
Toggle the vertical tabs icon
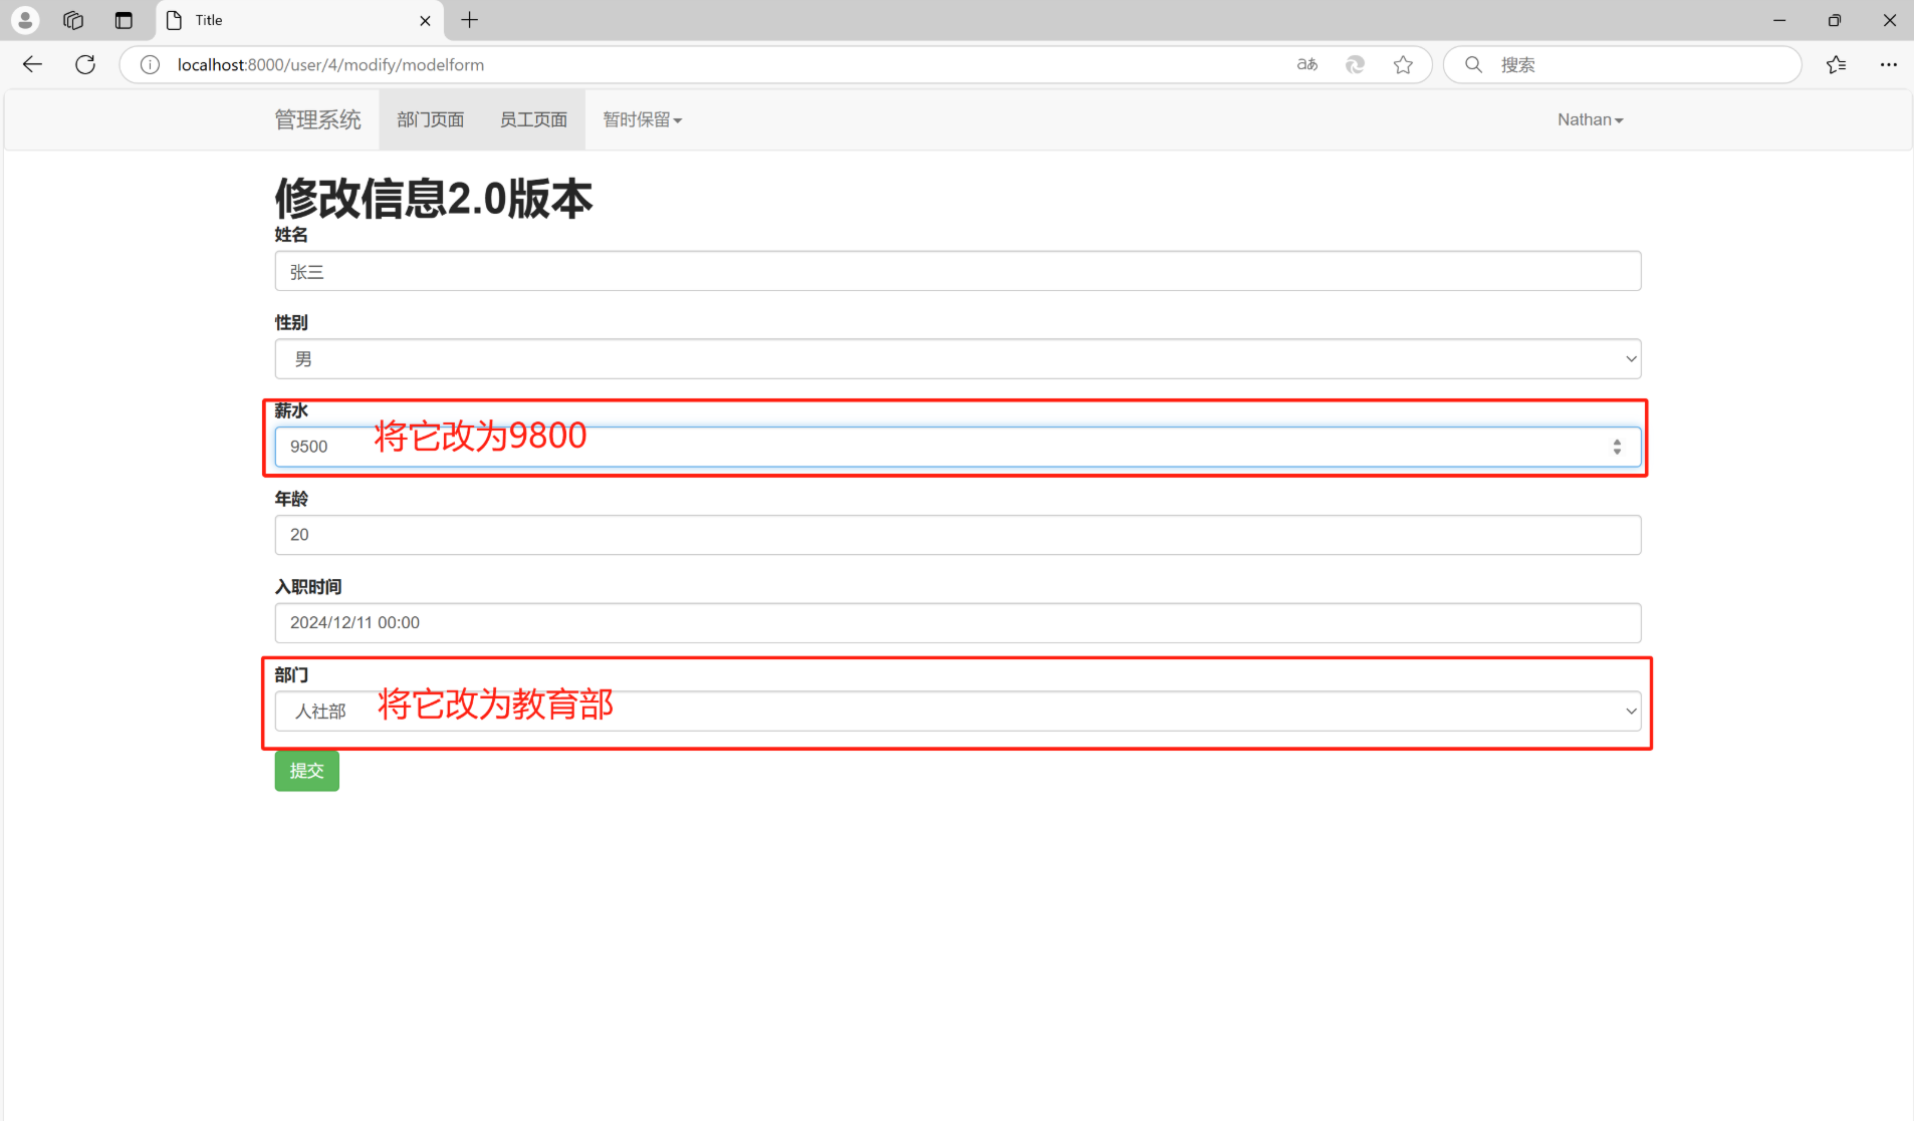click(123, 20)
